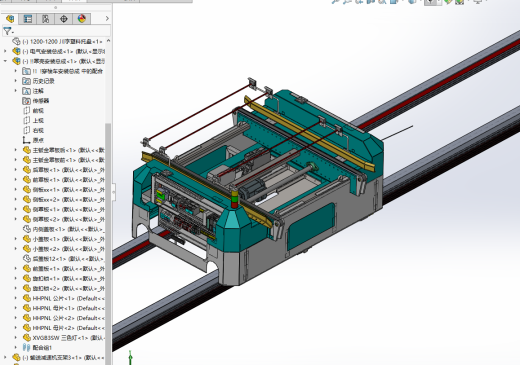Select the 传感器 sensors folder icon
This screenshot has width=520, height=365.
pos(26,101)
